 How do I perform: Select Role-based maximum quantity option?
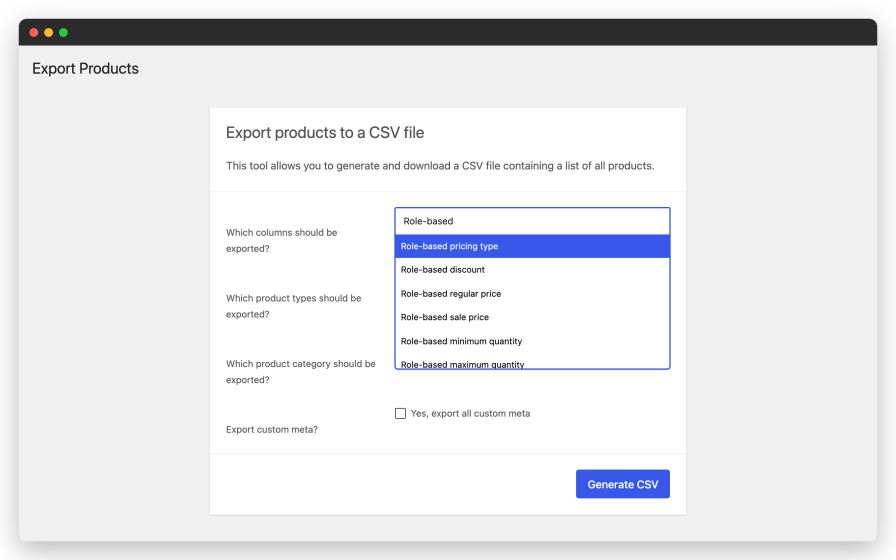532,362
